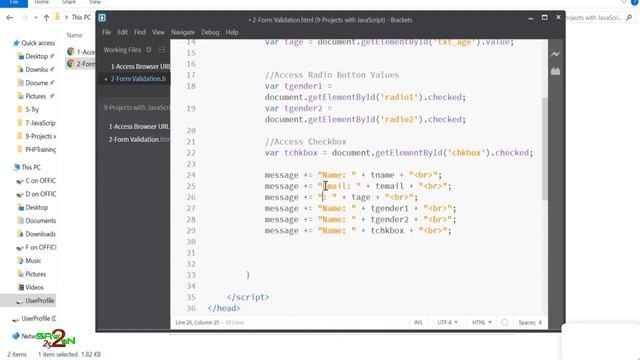Toggle INS insert mode in status bar
The height and width of the screenshot is (360, 640).
click(418, 322)
